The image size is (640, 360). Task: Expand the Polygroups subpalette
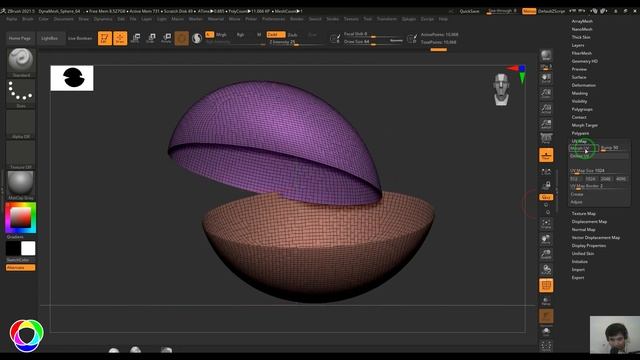(x=582, y=109)
